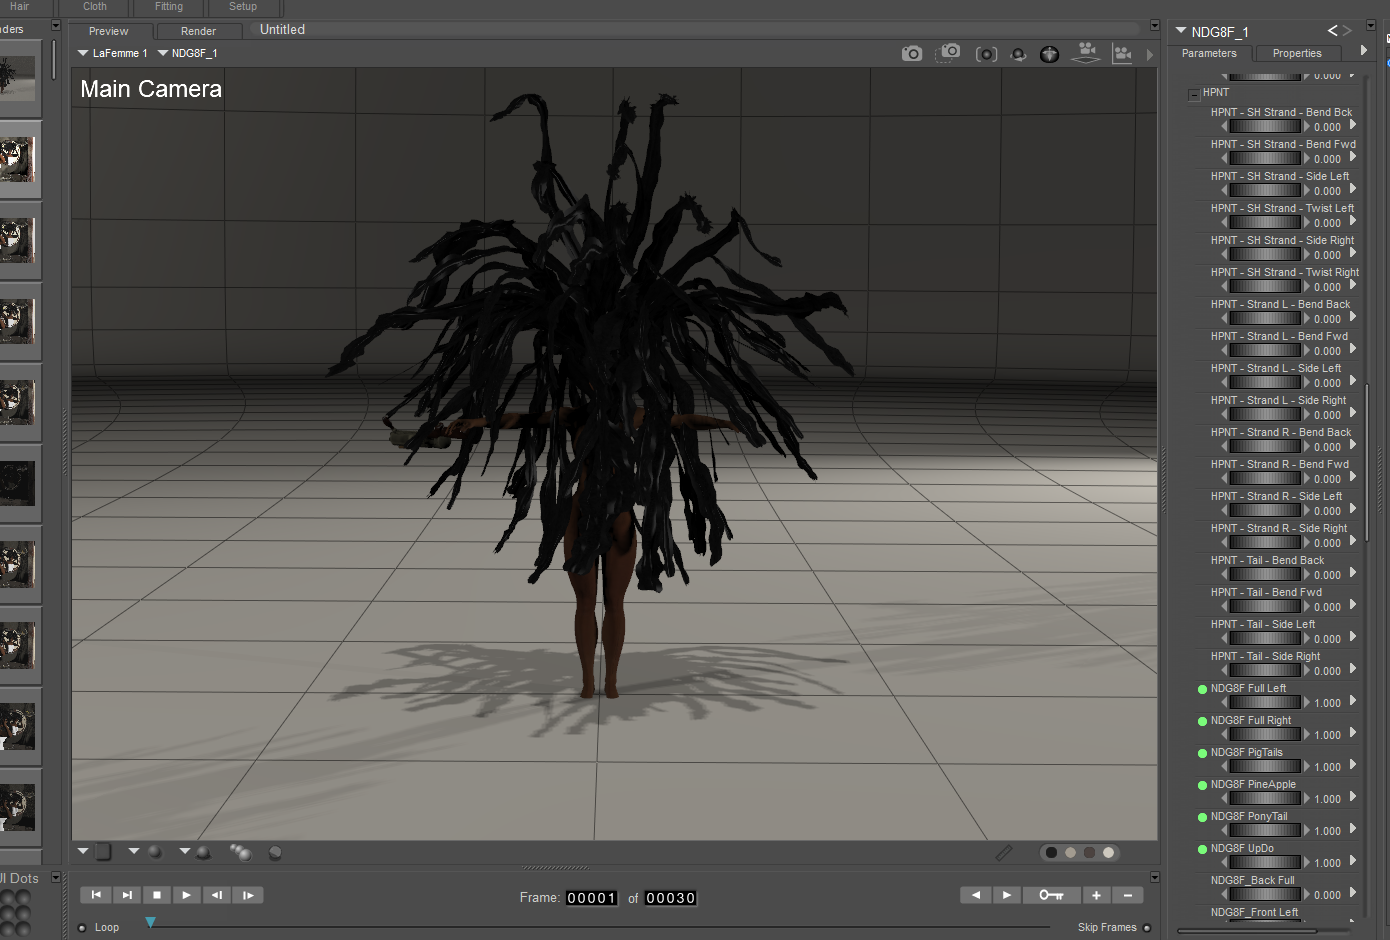Switch to the Preview tab

(109, 31)
